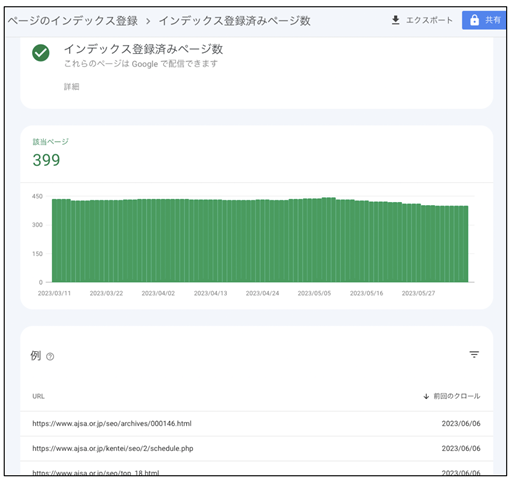Click インデックス登録済みページ数 breadcrumb title
Viewport: 513px width, 483px height.
point(235,21)
